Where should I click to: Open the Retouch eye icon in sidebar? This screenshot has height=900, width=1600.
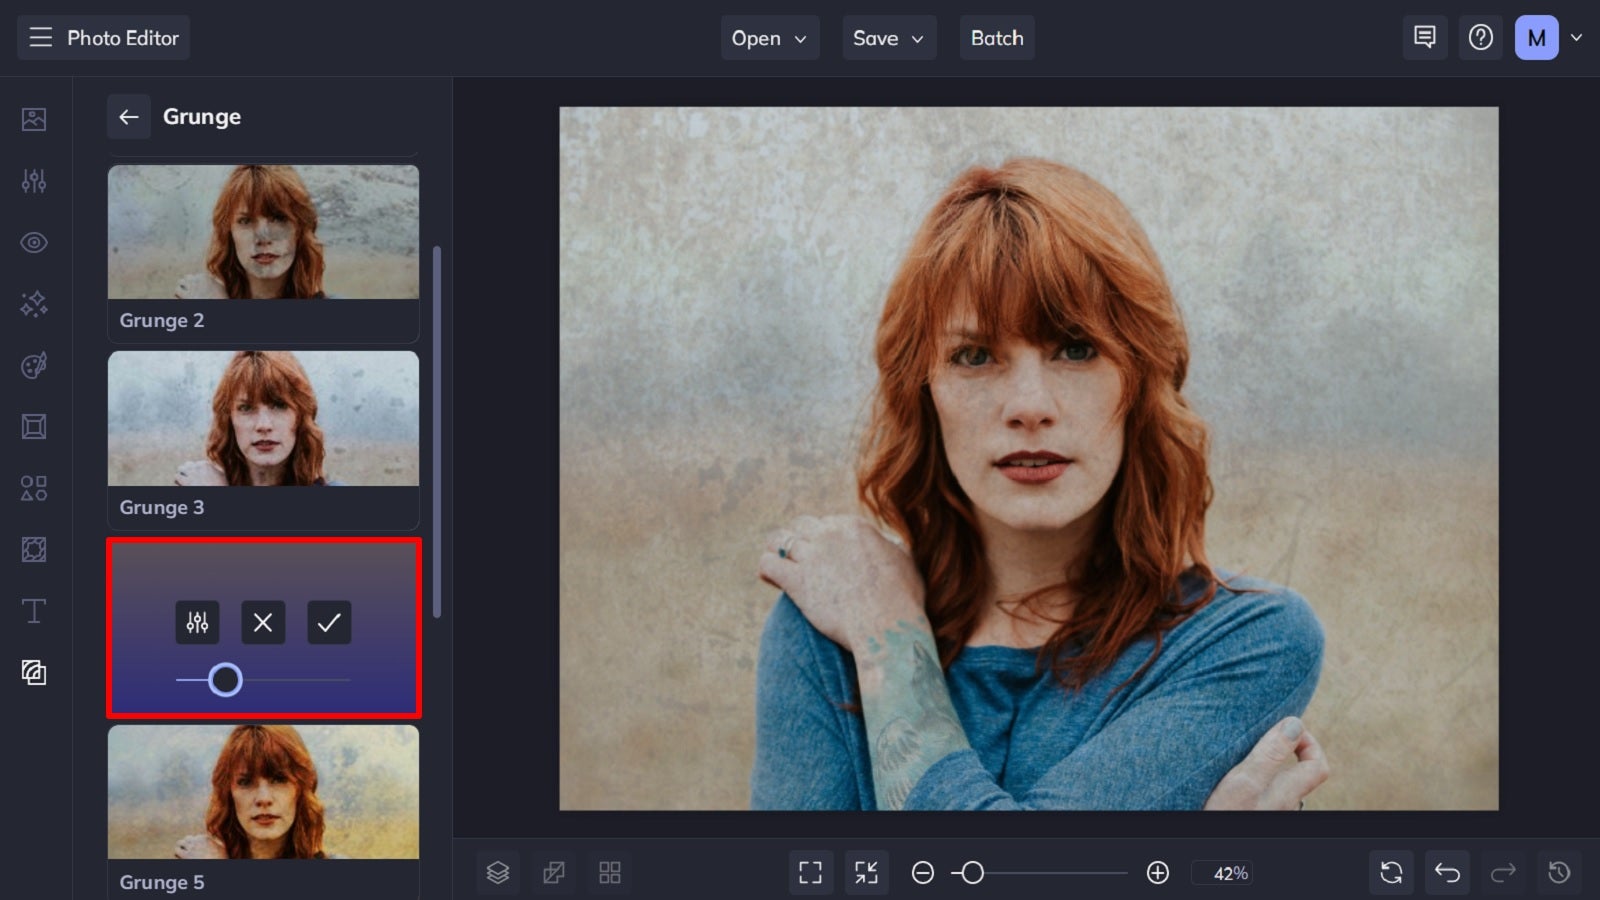tap(33, 242)
